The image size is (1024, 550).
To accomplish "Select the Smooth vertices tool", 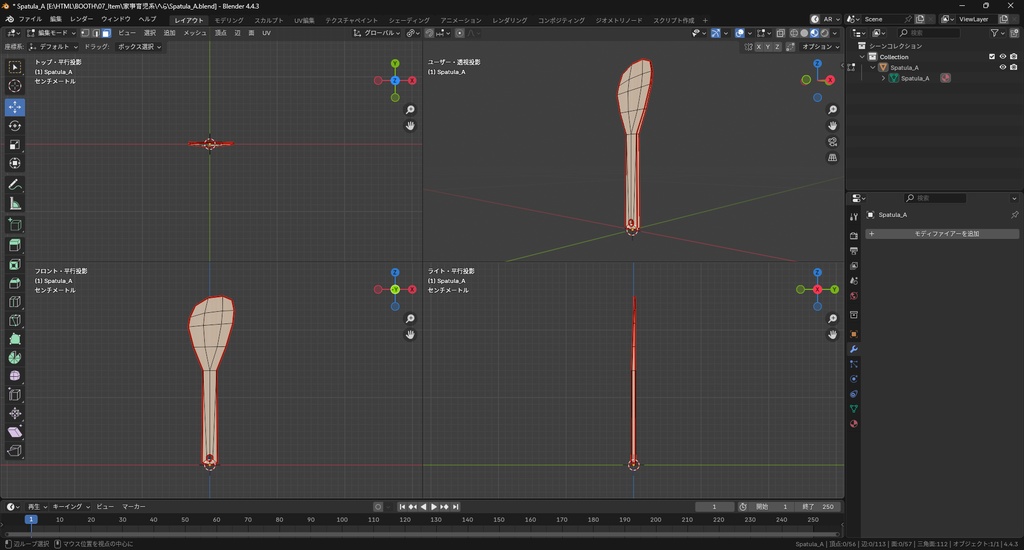I will [x=15, y=376].
